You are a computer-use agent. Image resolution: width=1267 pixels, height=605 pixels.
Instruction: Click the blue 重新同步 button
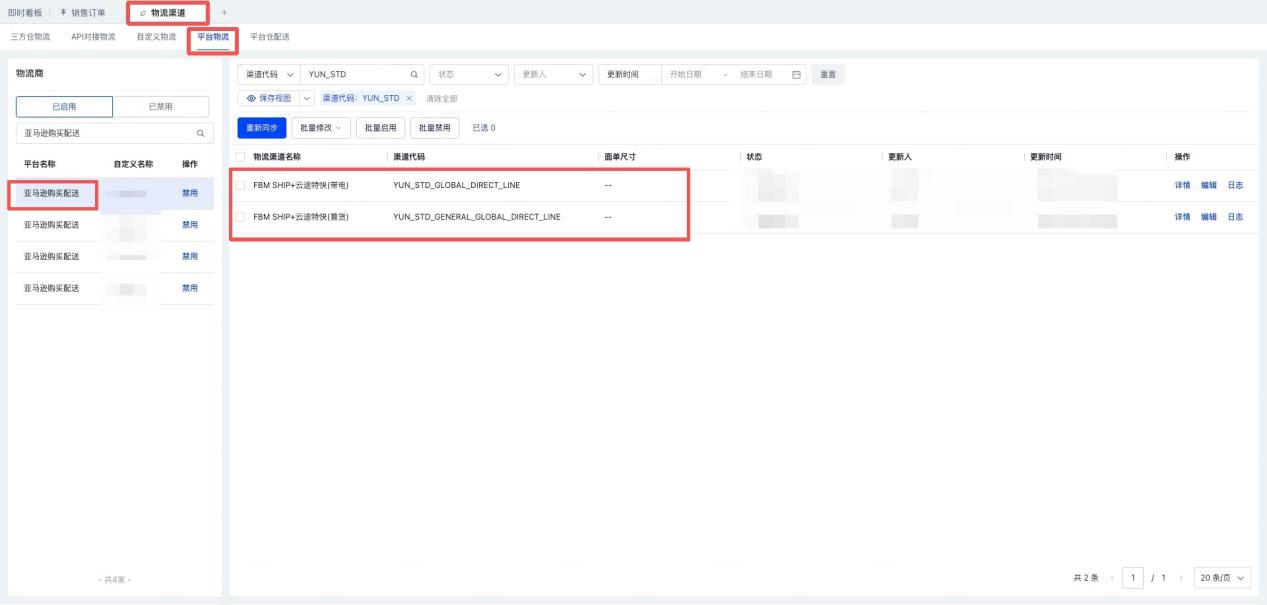261,127
